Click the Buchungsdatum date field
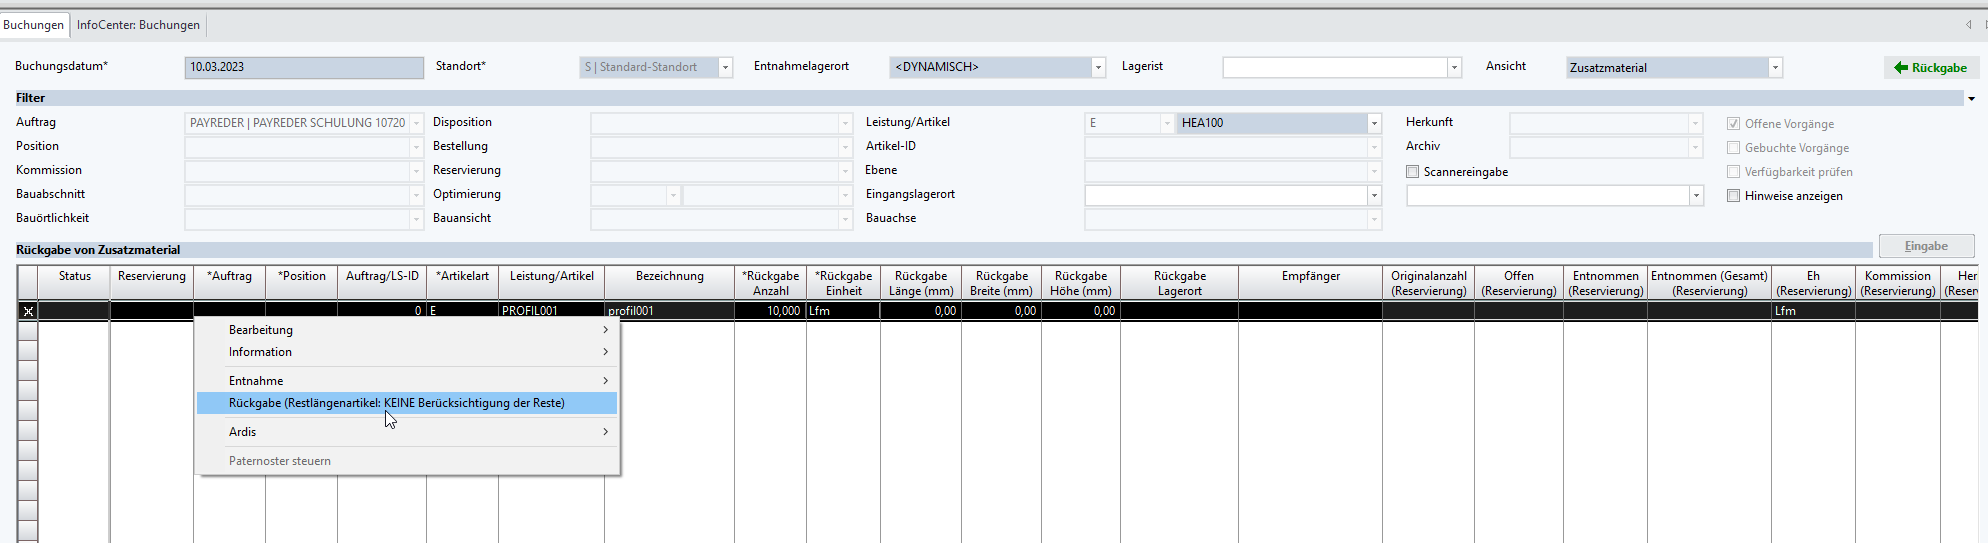The height and width of the screenshot is (543, 1988). [x=304, y=68]
